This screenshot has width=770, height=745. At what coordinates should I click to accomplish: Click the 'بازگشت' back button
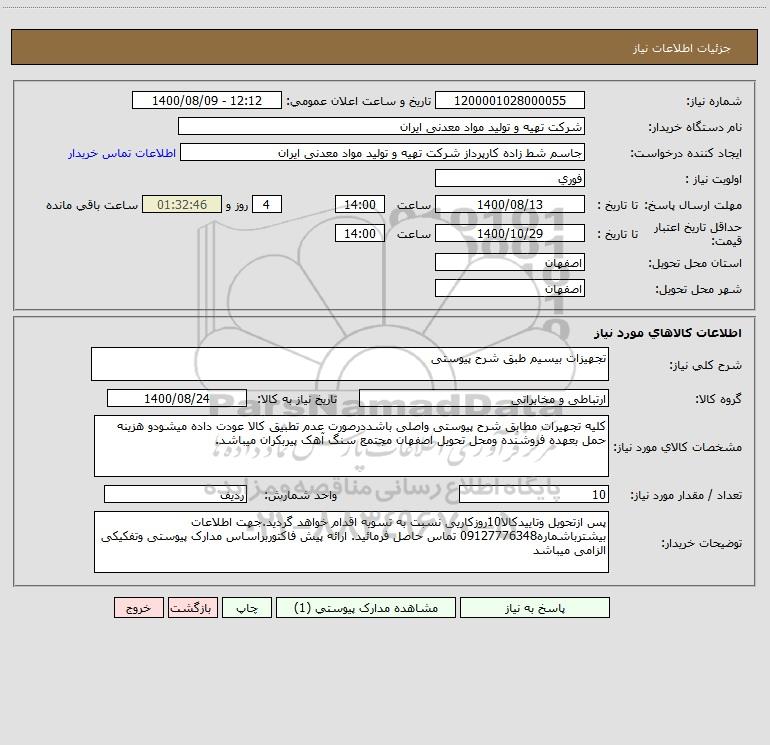192,608
